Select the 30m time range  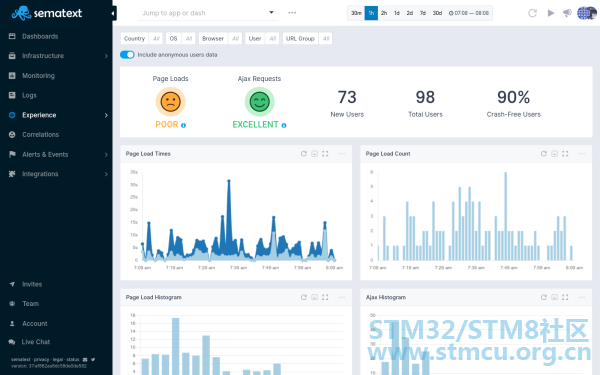356,13
